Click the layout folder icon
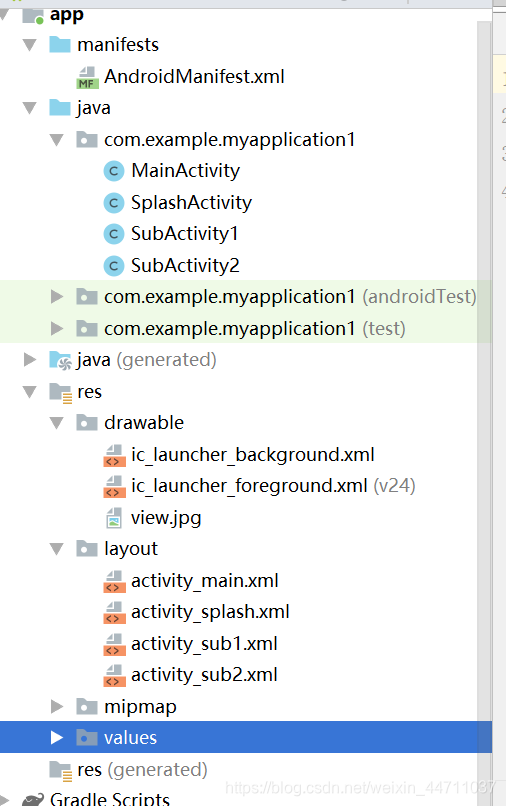This screenshot has height=806, width=506. click(87, 549)
